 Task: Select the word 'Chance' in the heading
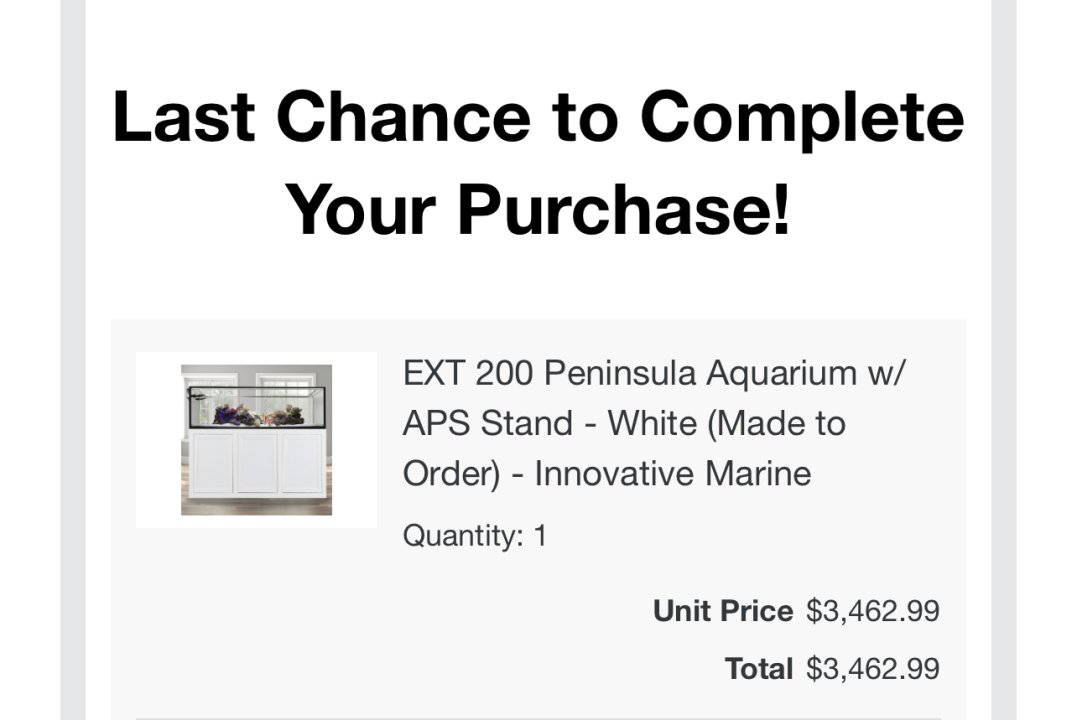(403, 117)
